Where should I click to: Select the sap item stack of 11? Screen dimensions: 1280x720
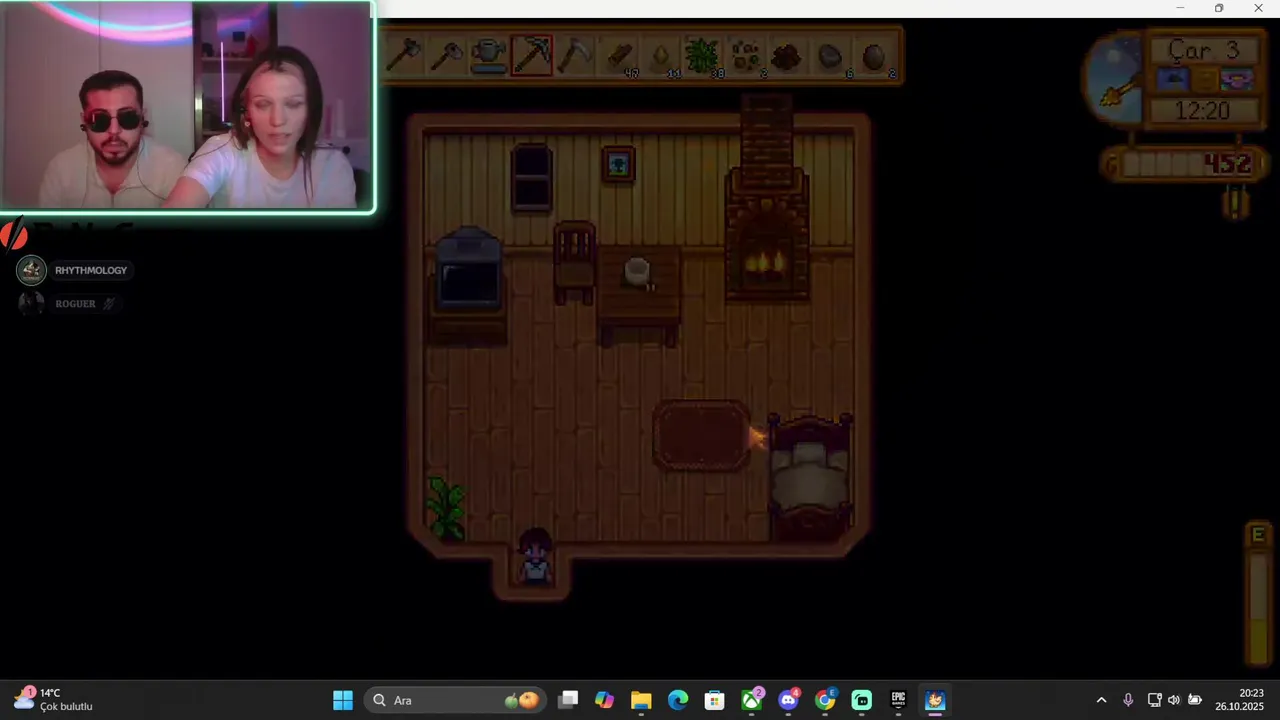tap(661, 55)
